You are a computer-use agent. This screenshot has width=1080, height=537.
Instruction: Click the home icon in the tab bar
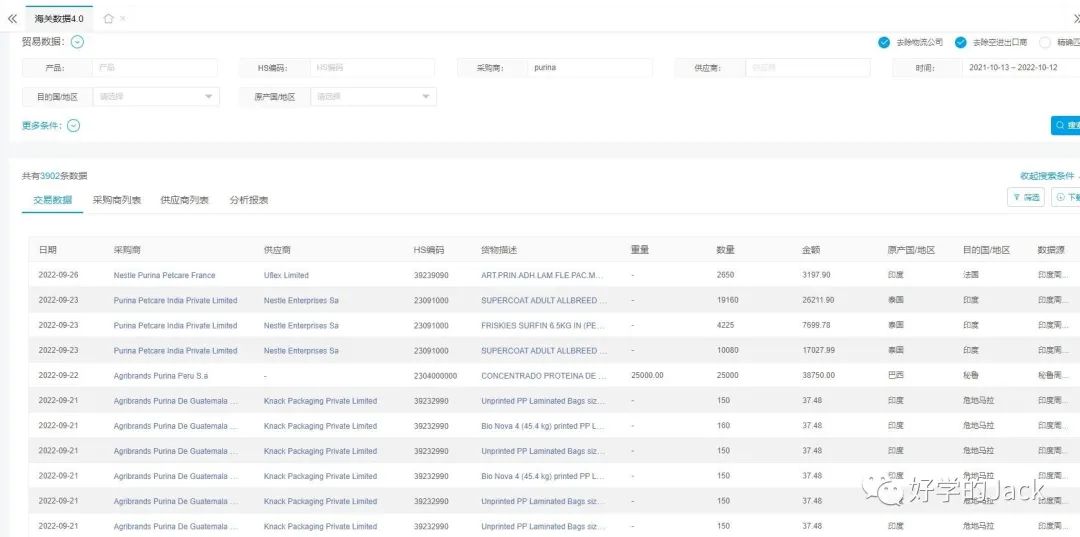coord(108,18)
